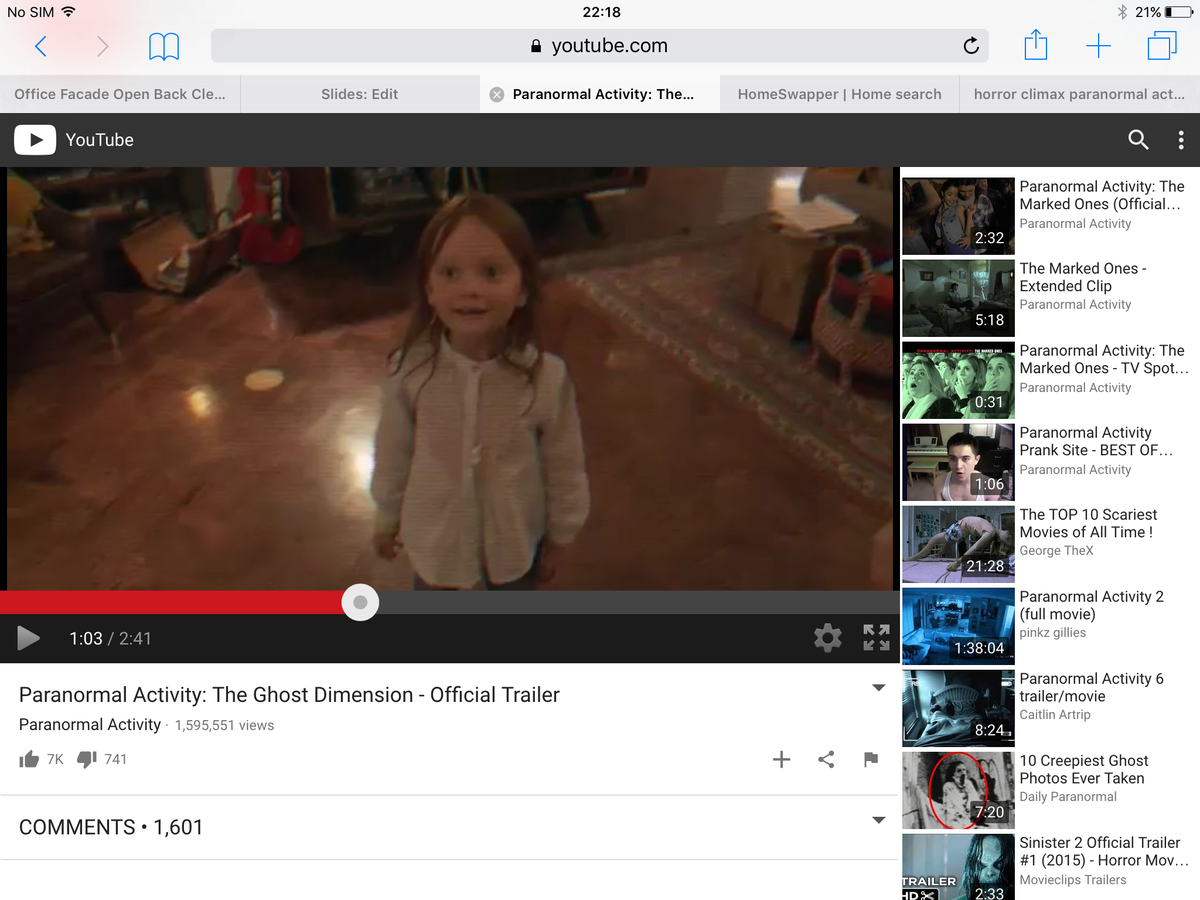Expand the comments section arrow
This screenshot has height=900, width=1200.
tap(879, 820)
